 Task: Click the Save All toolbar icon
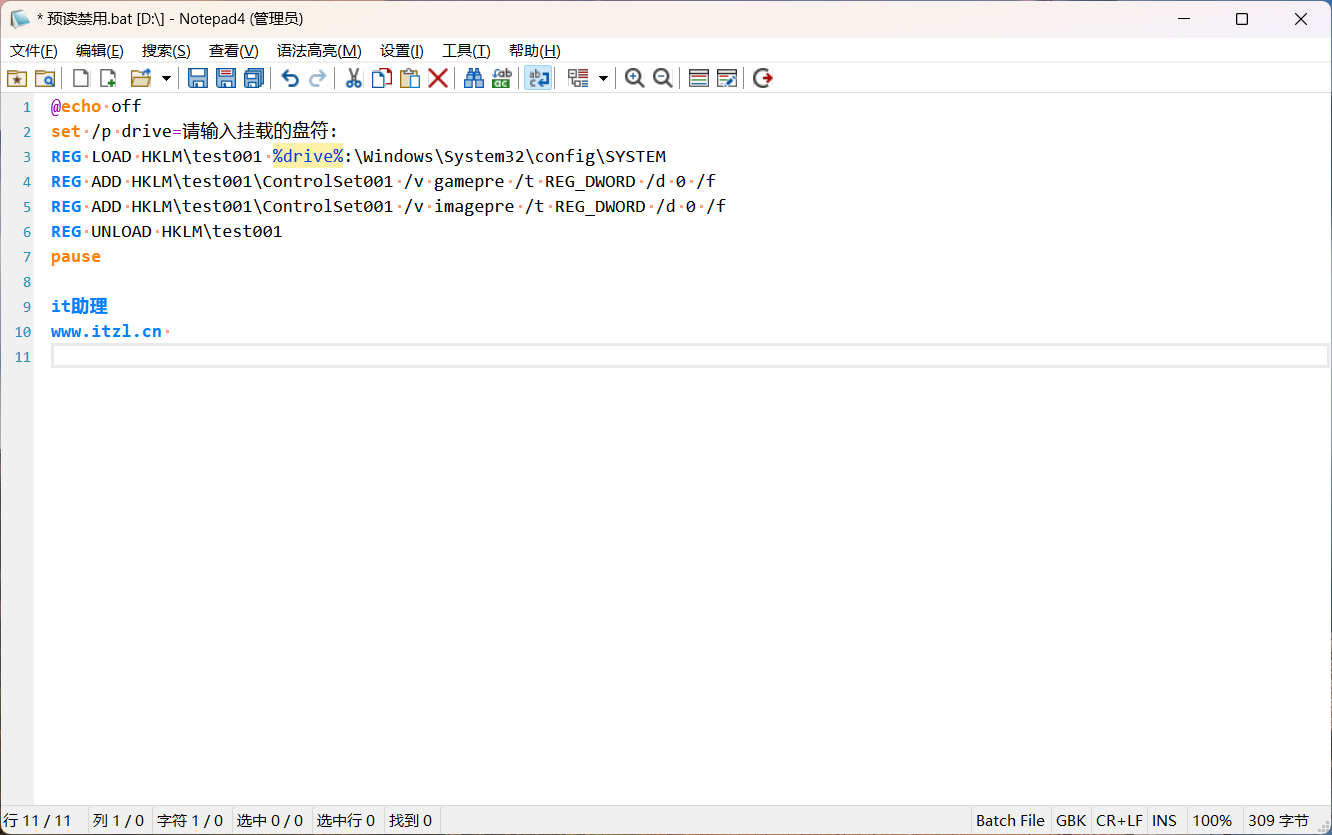coord(254,77)
